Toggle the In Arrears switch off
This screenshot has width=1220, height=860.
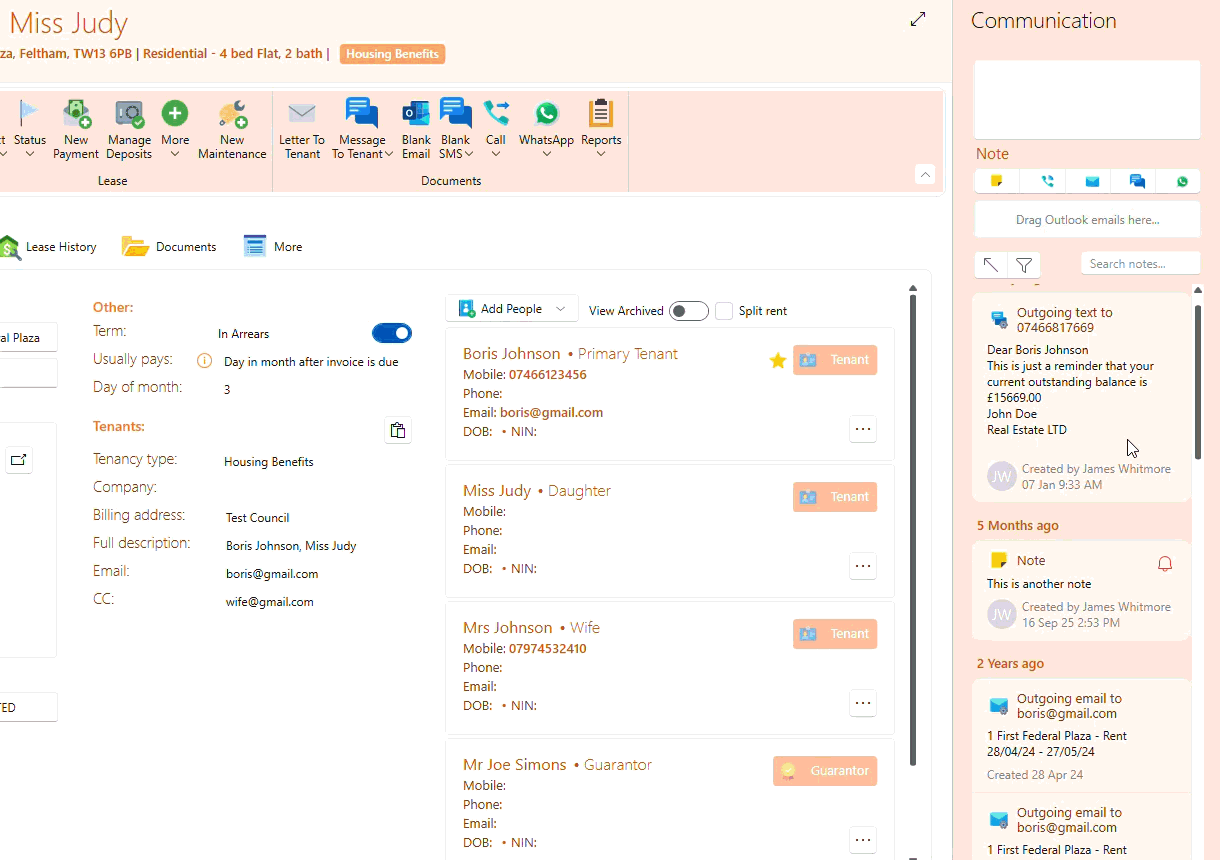click(x=391, y=333)
